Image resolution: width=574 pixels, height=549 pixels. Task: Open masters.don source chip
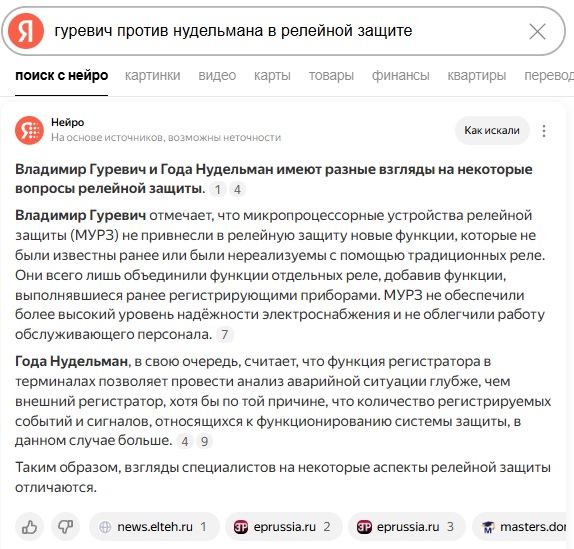523,527
